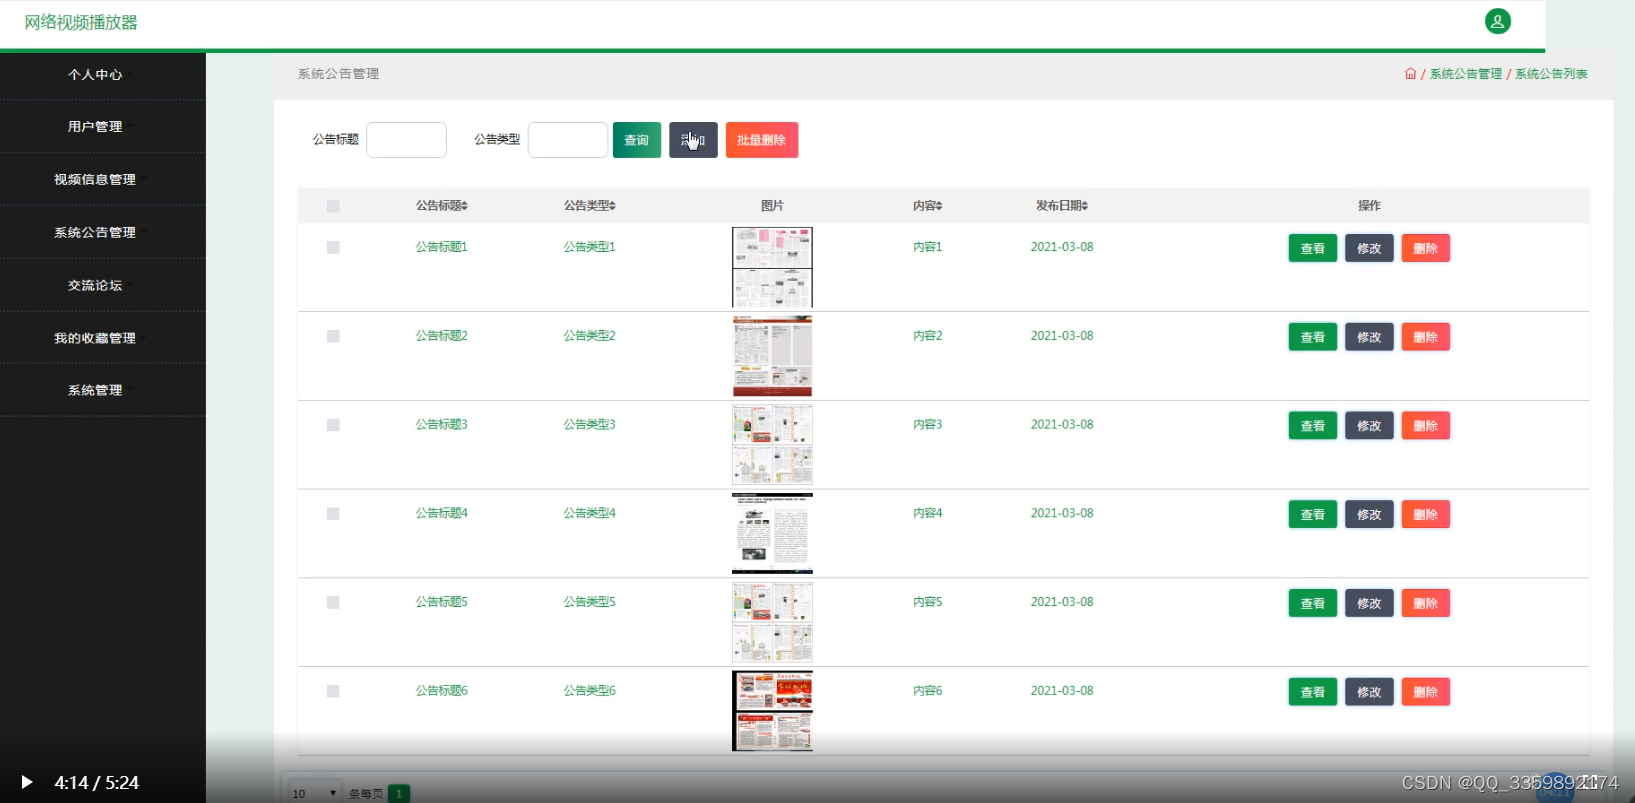Expand 视频信息管理 sidebar menu
Viewport: 1635px width, 803px height.
pos(102,180)
